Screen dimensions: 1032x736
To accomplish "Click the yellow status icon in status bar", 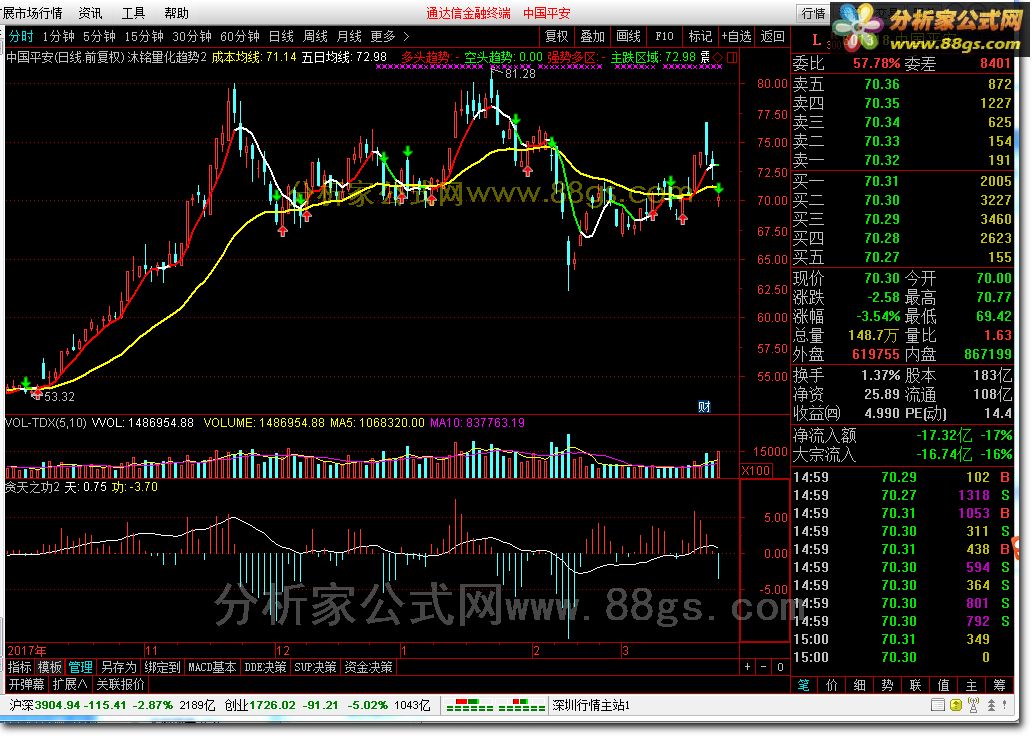I will point(956,705).
